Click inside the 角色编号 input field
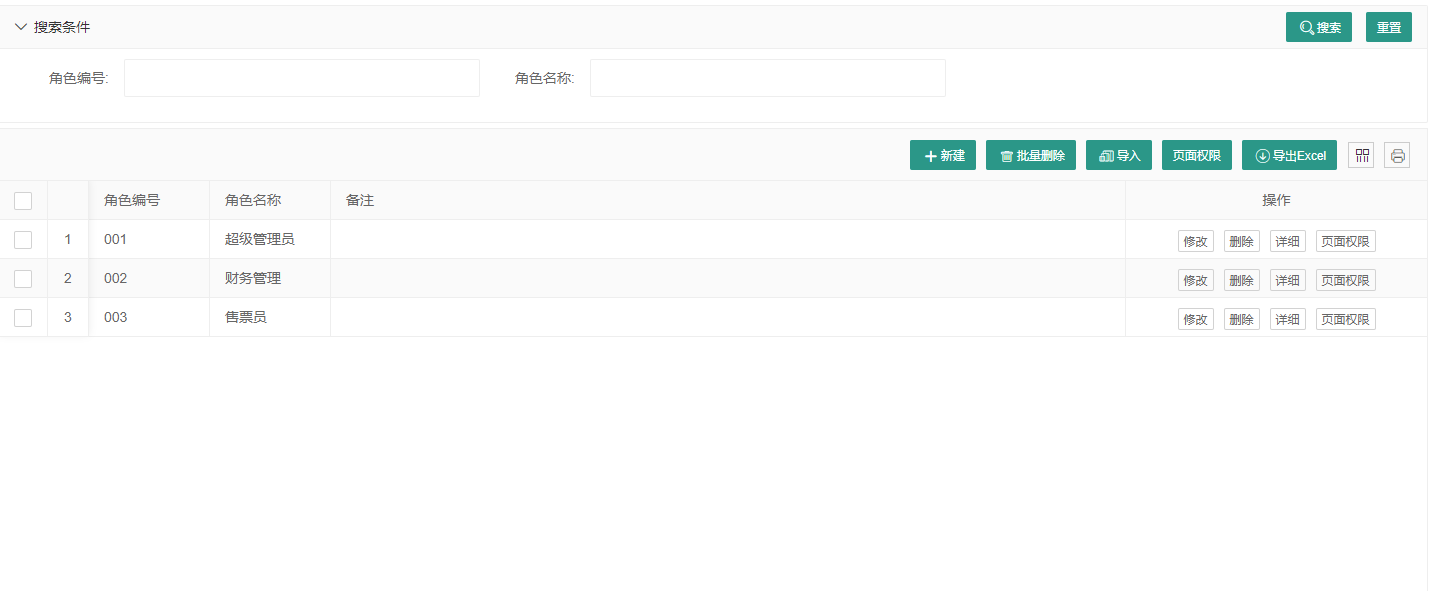This screenshot has height=591, width=1431. [x=300, y=78]
